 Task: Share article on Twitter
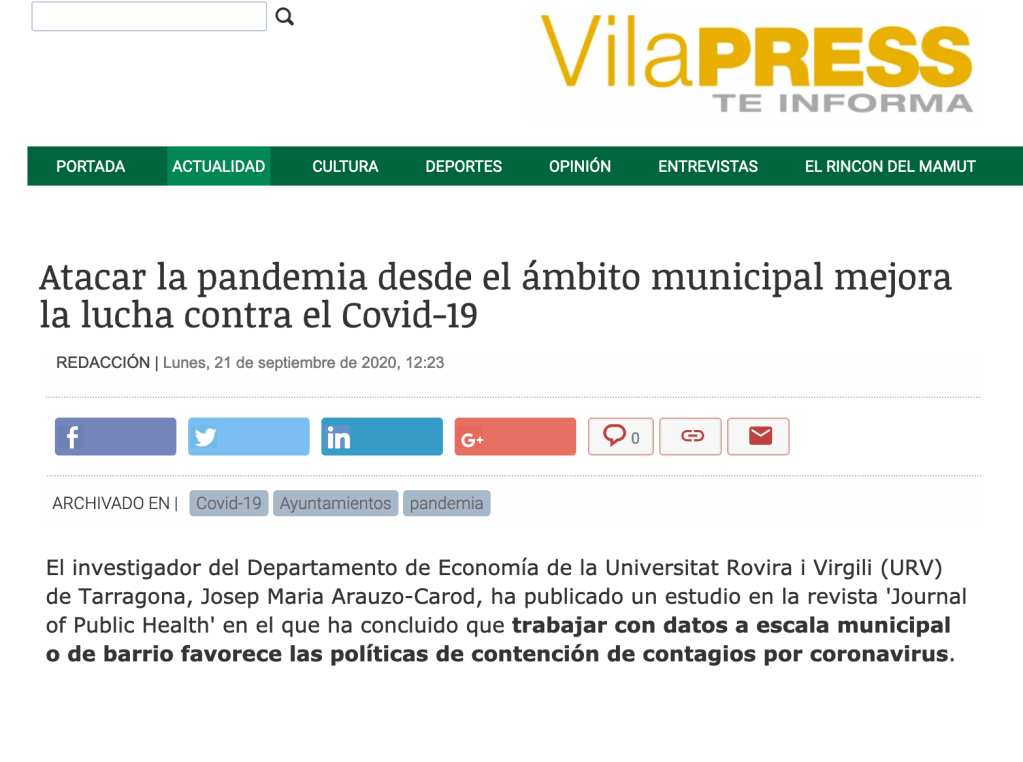(249, 437)
